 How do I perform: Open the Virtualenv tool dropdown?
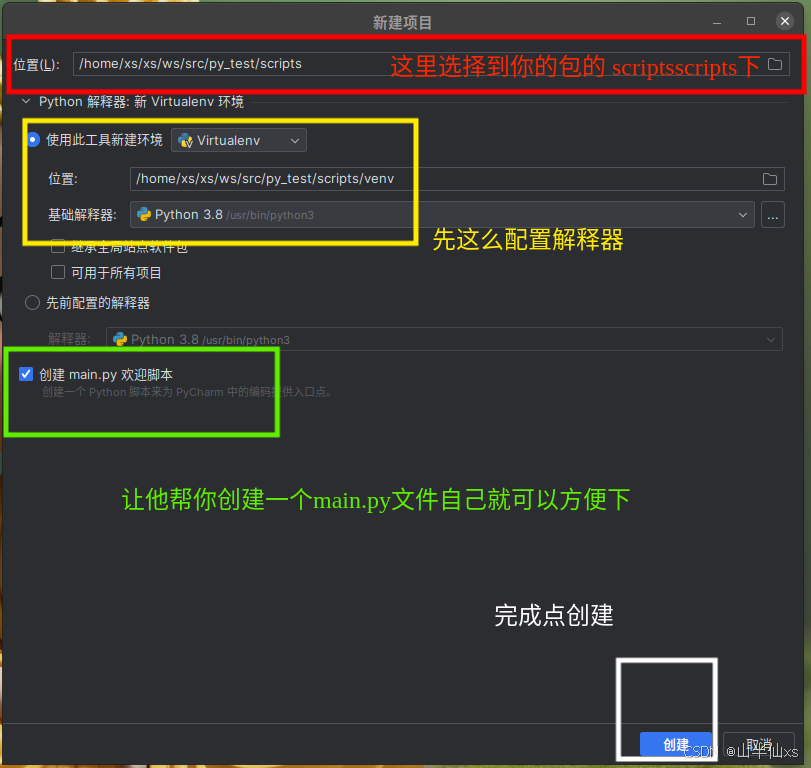[238, 140]
